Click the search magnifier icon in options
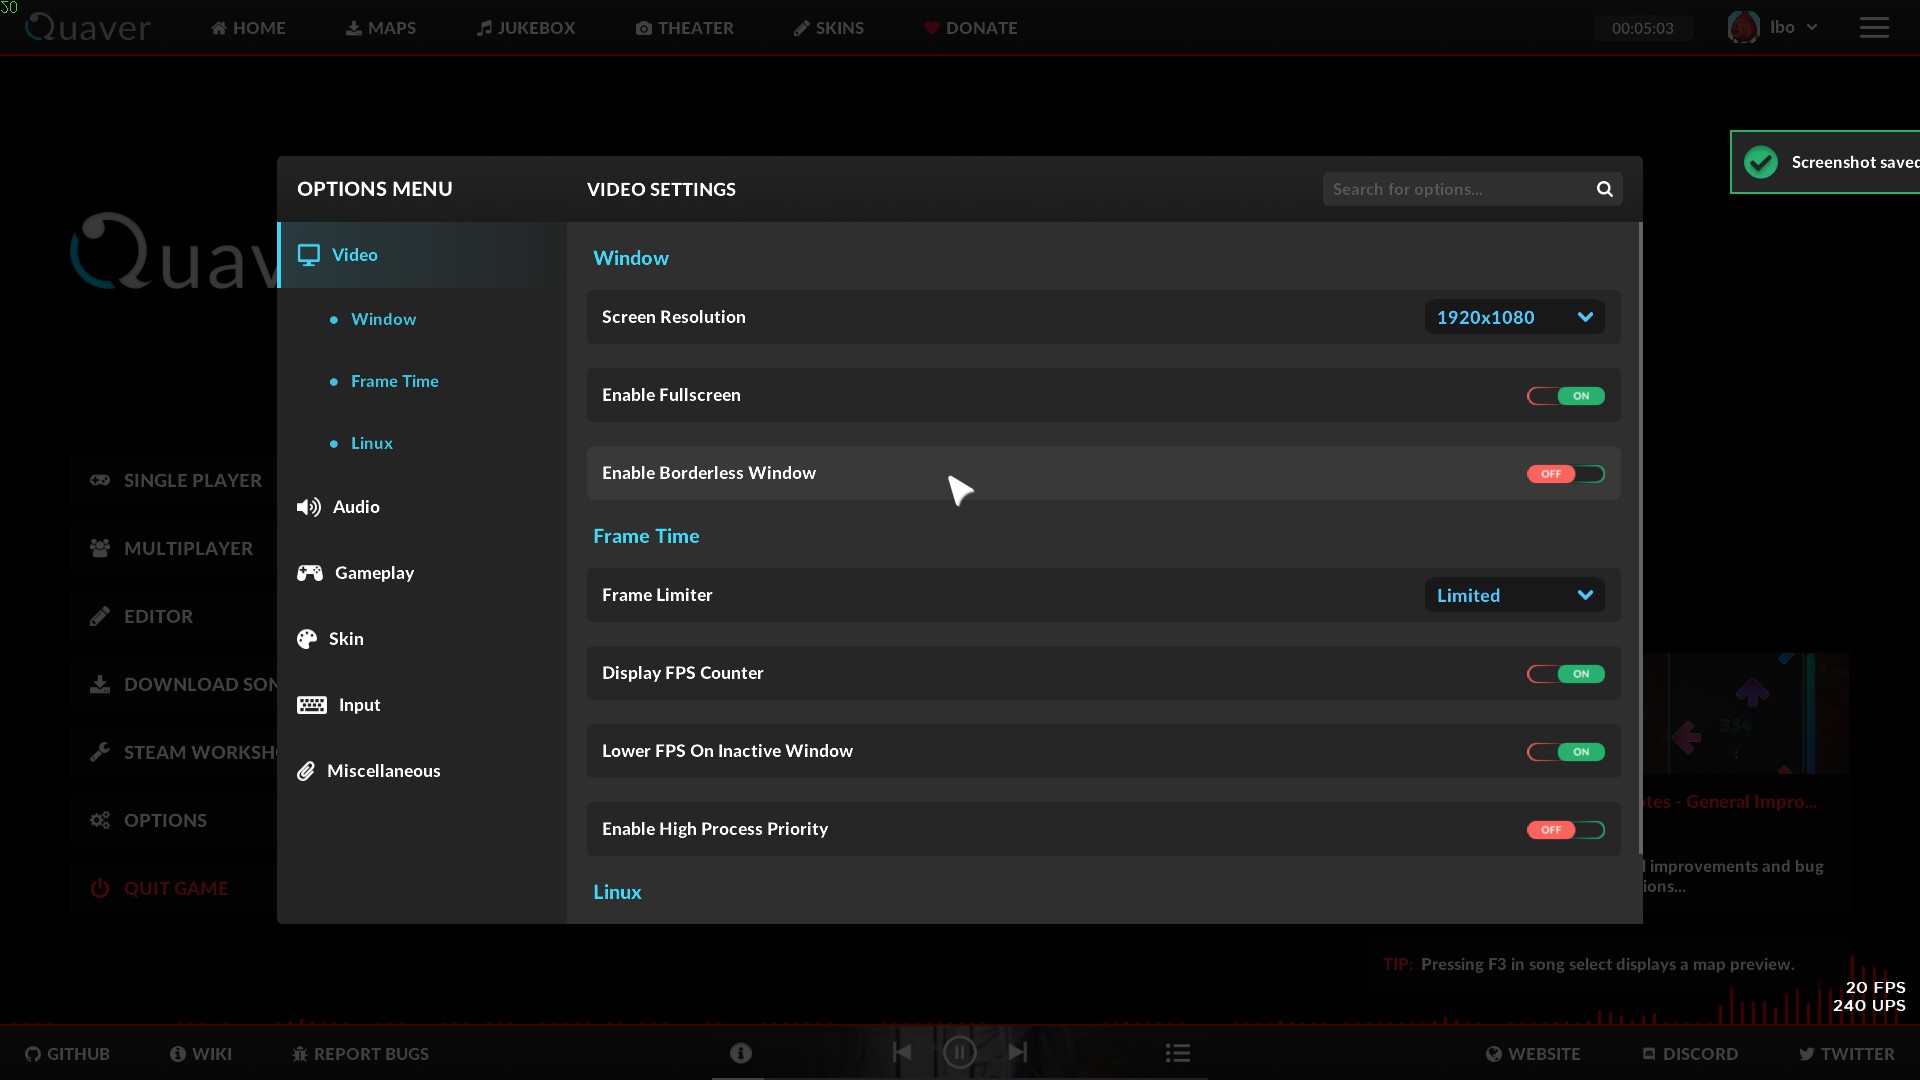 (x=1604, y=189)
